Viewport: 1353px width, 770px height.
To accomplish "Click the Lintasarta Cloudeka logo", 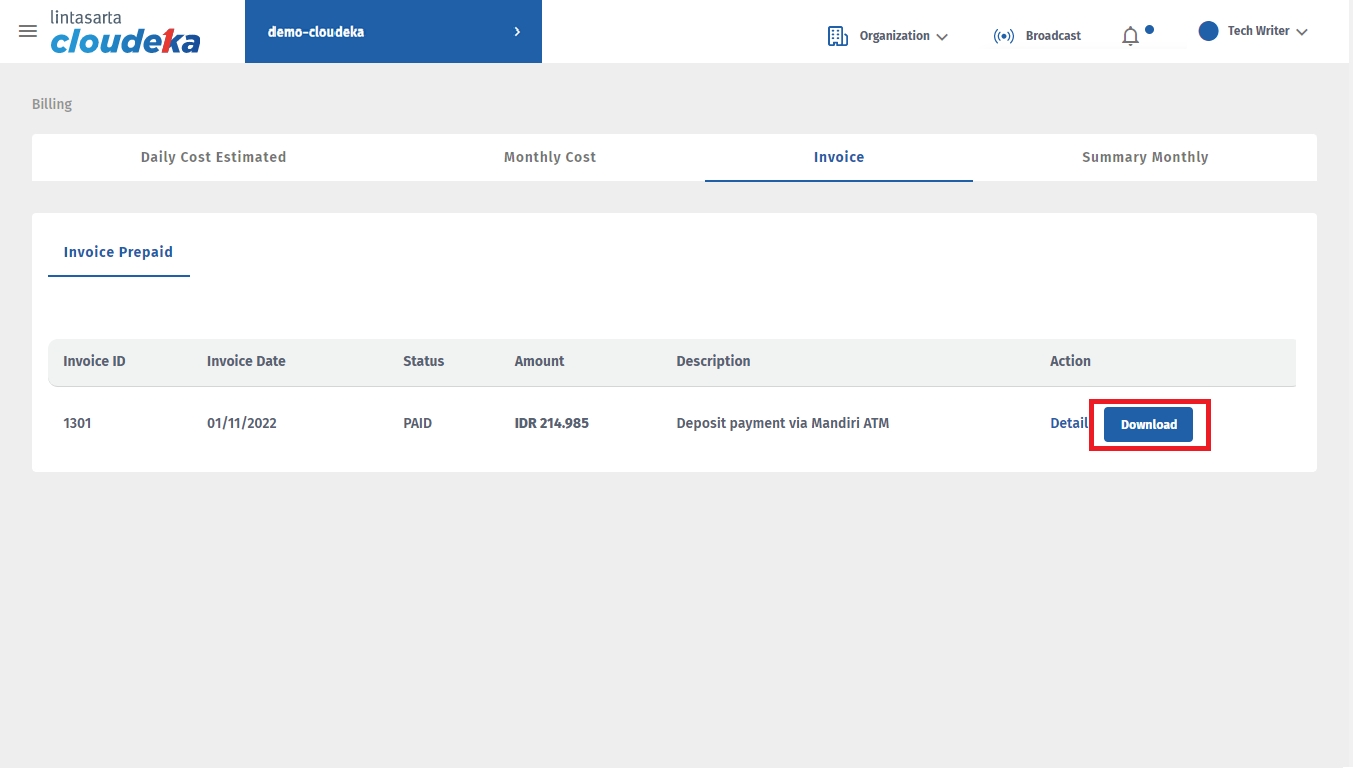I will tap(125, 32).
